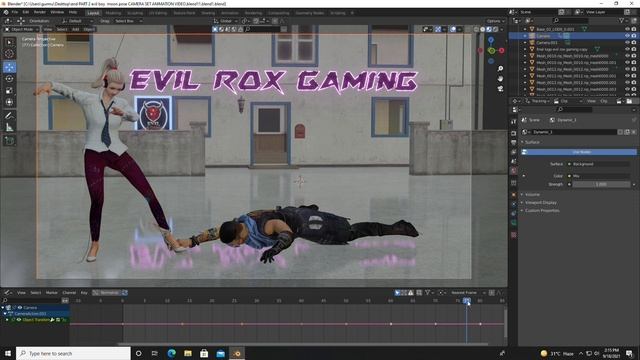
Task: Select CameraAction.001 channel in graph editor
Action: (30, 314)
